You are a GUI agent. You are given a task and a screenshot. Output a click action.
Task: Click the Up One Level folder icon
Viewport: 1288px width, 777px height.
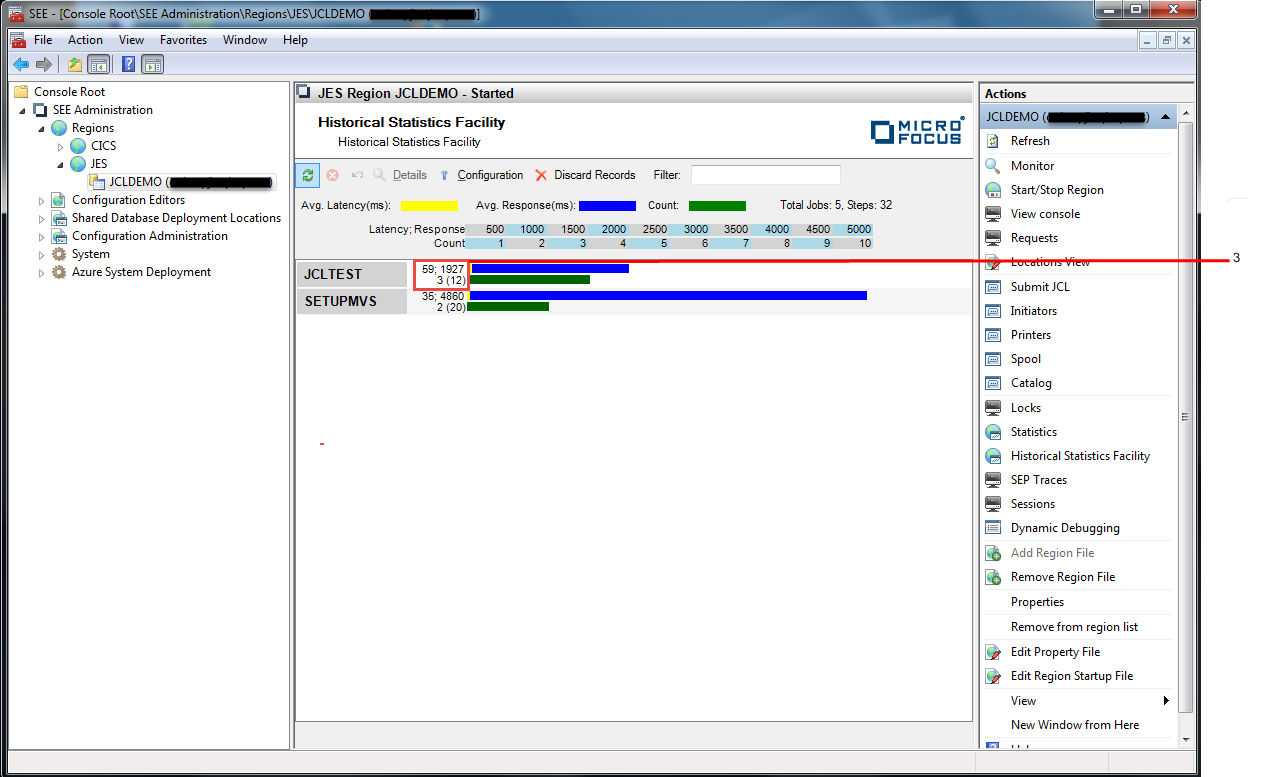(75, 65)
